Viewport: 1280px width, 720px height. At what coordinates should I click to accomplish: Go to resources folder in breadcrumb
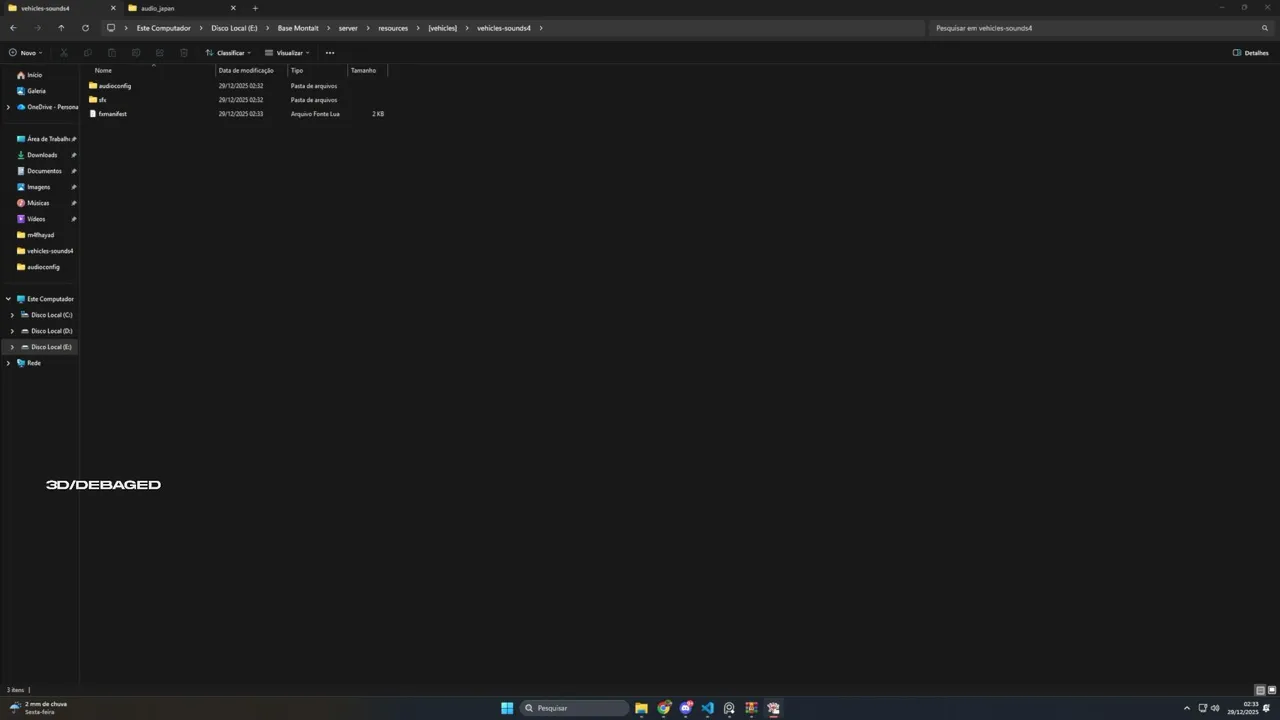(393, 28)
